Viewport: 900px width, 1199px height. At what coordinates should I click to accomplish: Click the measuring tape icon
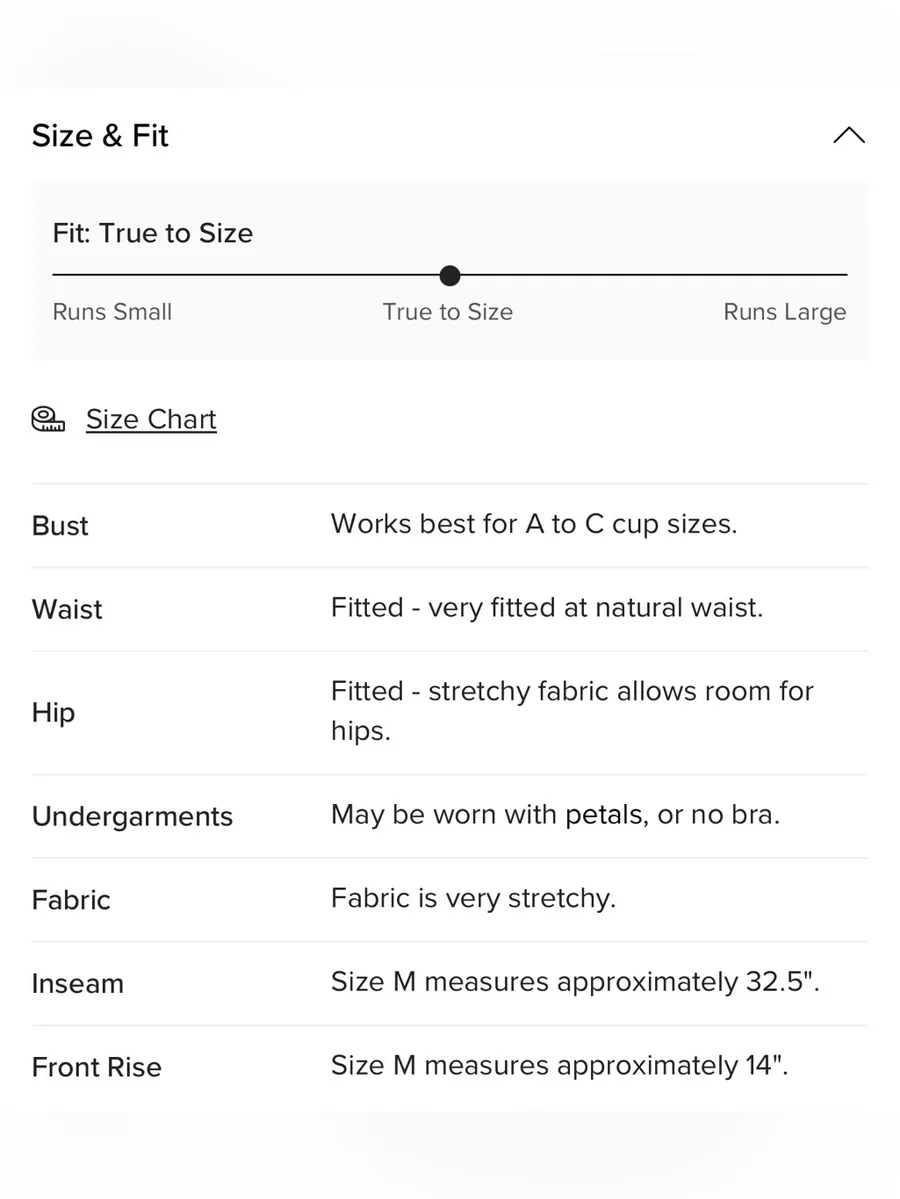click(x=48, y=419)
